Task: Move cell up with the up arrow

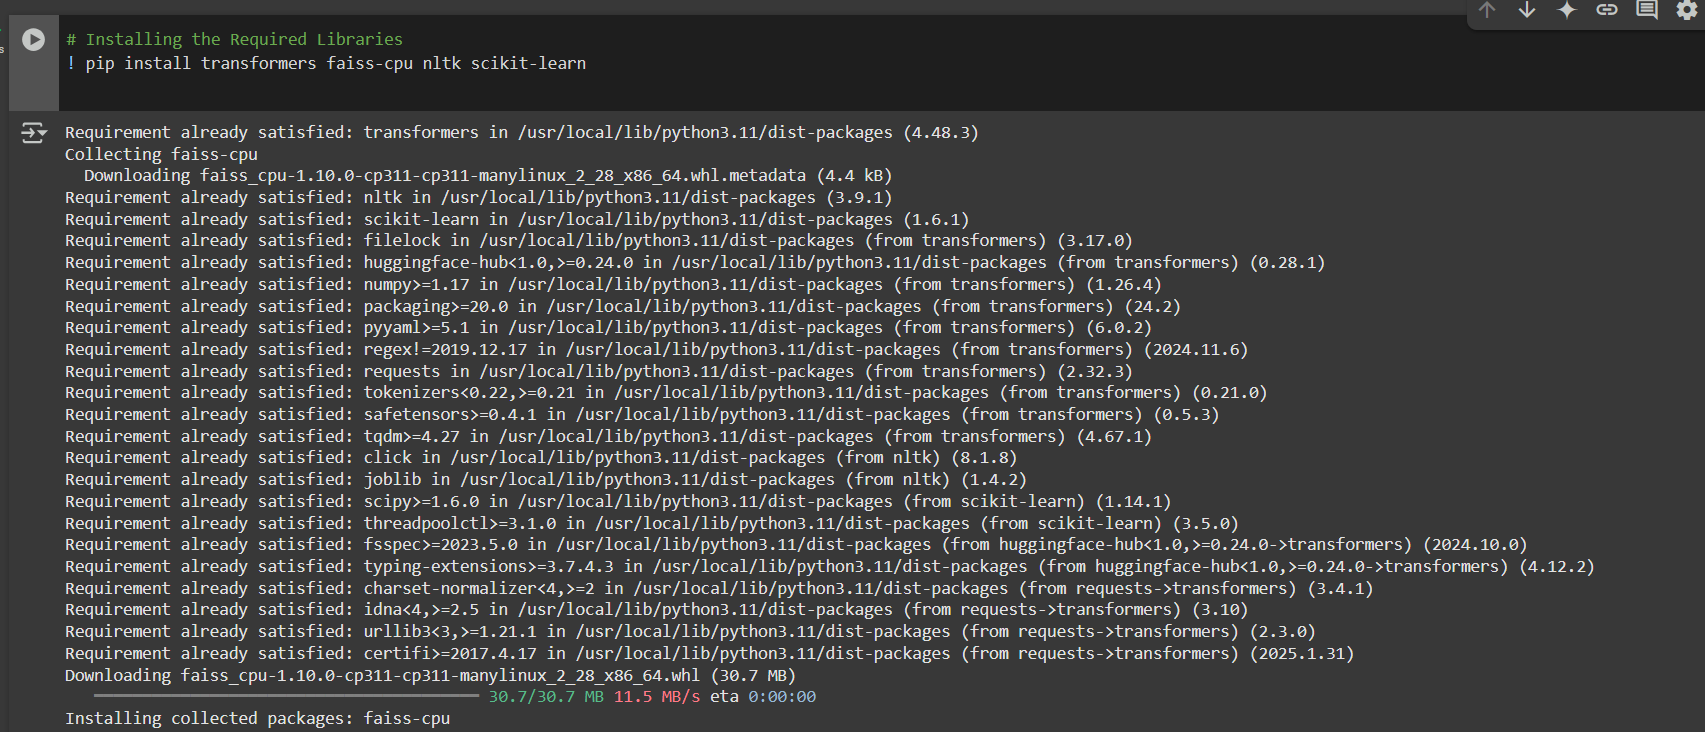Action: click(1487, 10)
